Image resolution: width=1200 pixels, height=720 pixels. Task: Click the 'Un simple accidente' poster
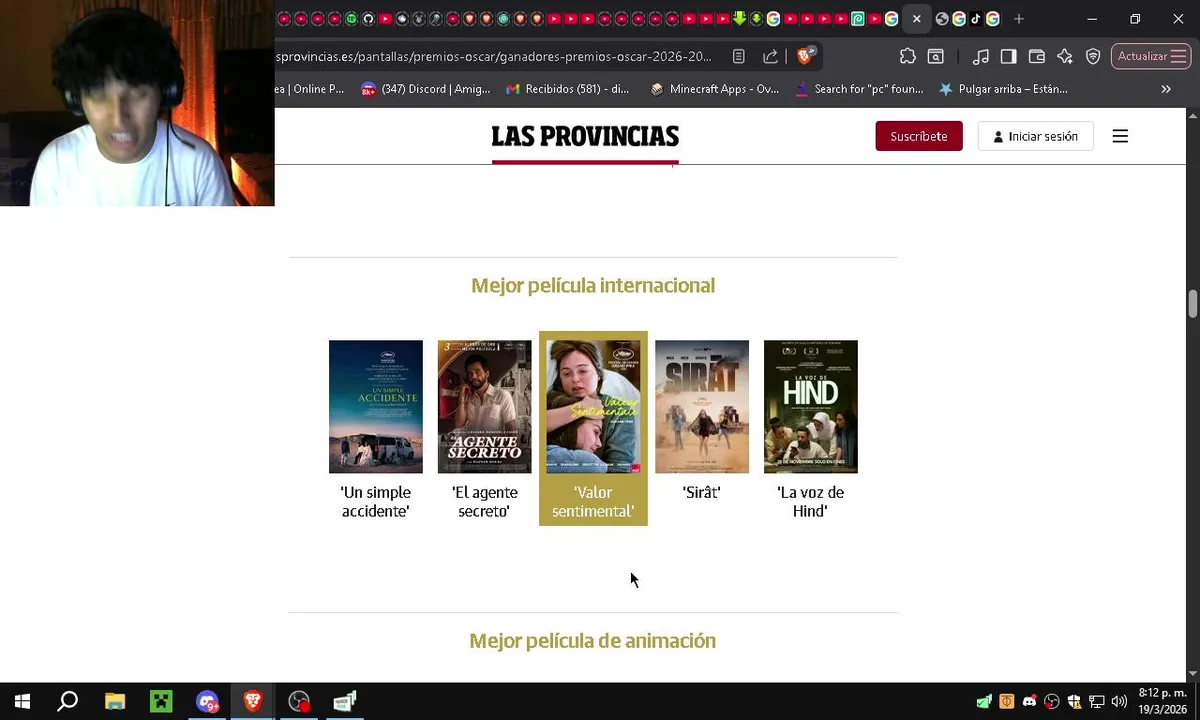(x=376, y=406)
